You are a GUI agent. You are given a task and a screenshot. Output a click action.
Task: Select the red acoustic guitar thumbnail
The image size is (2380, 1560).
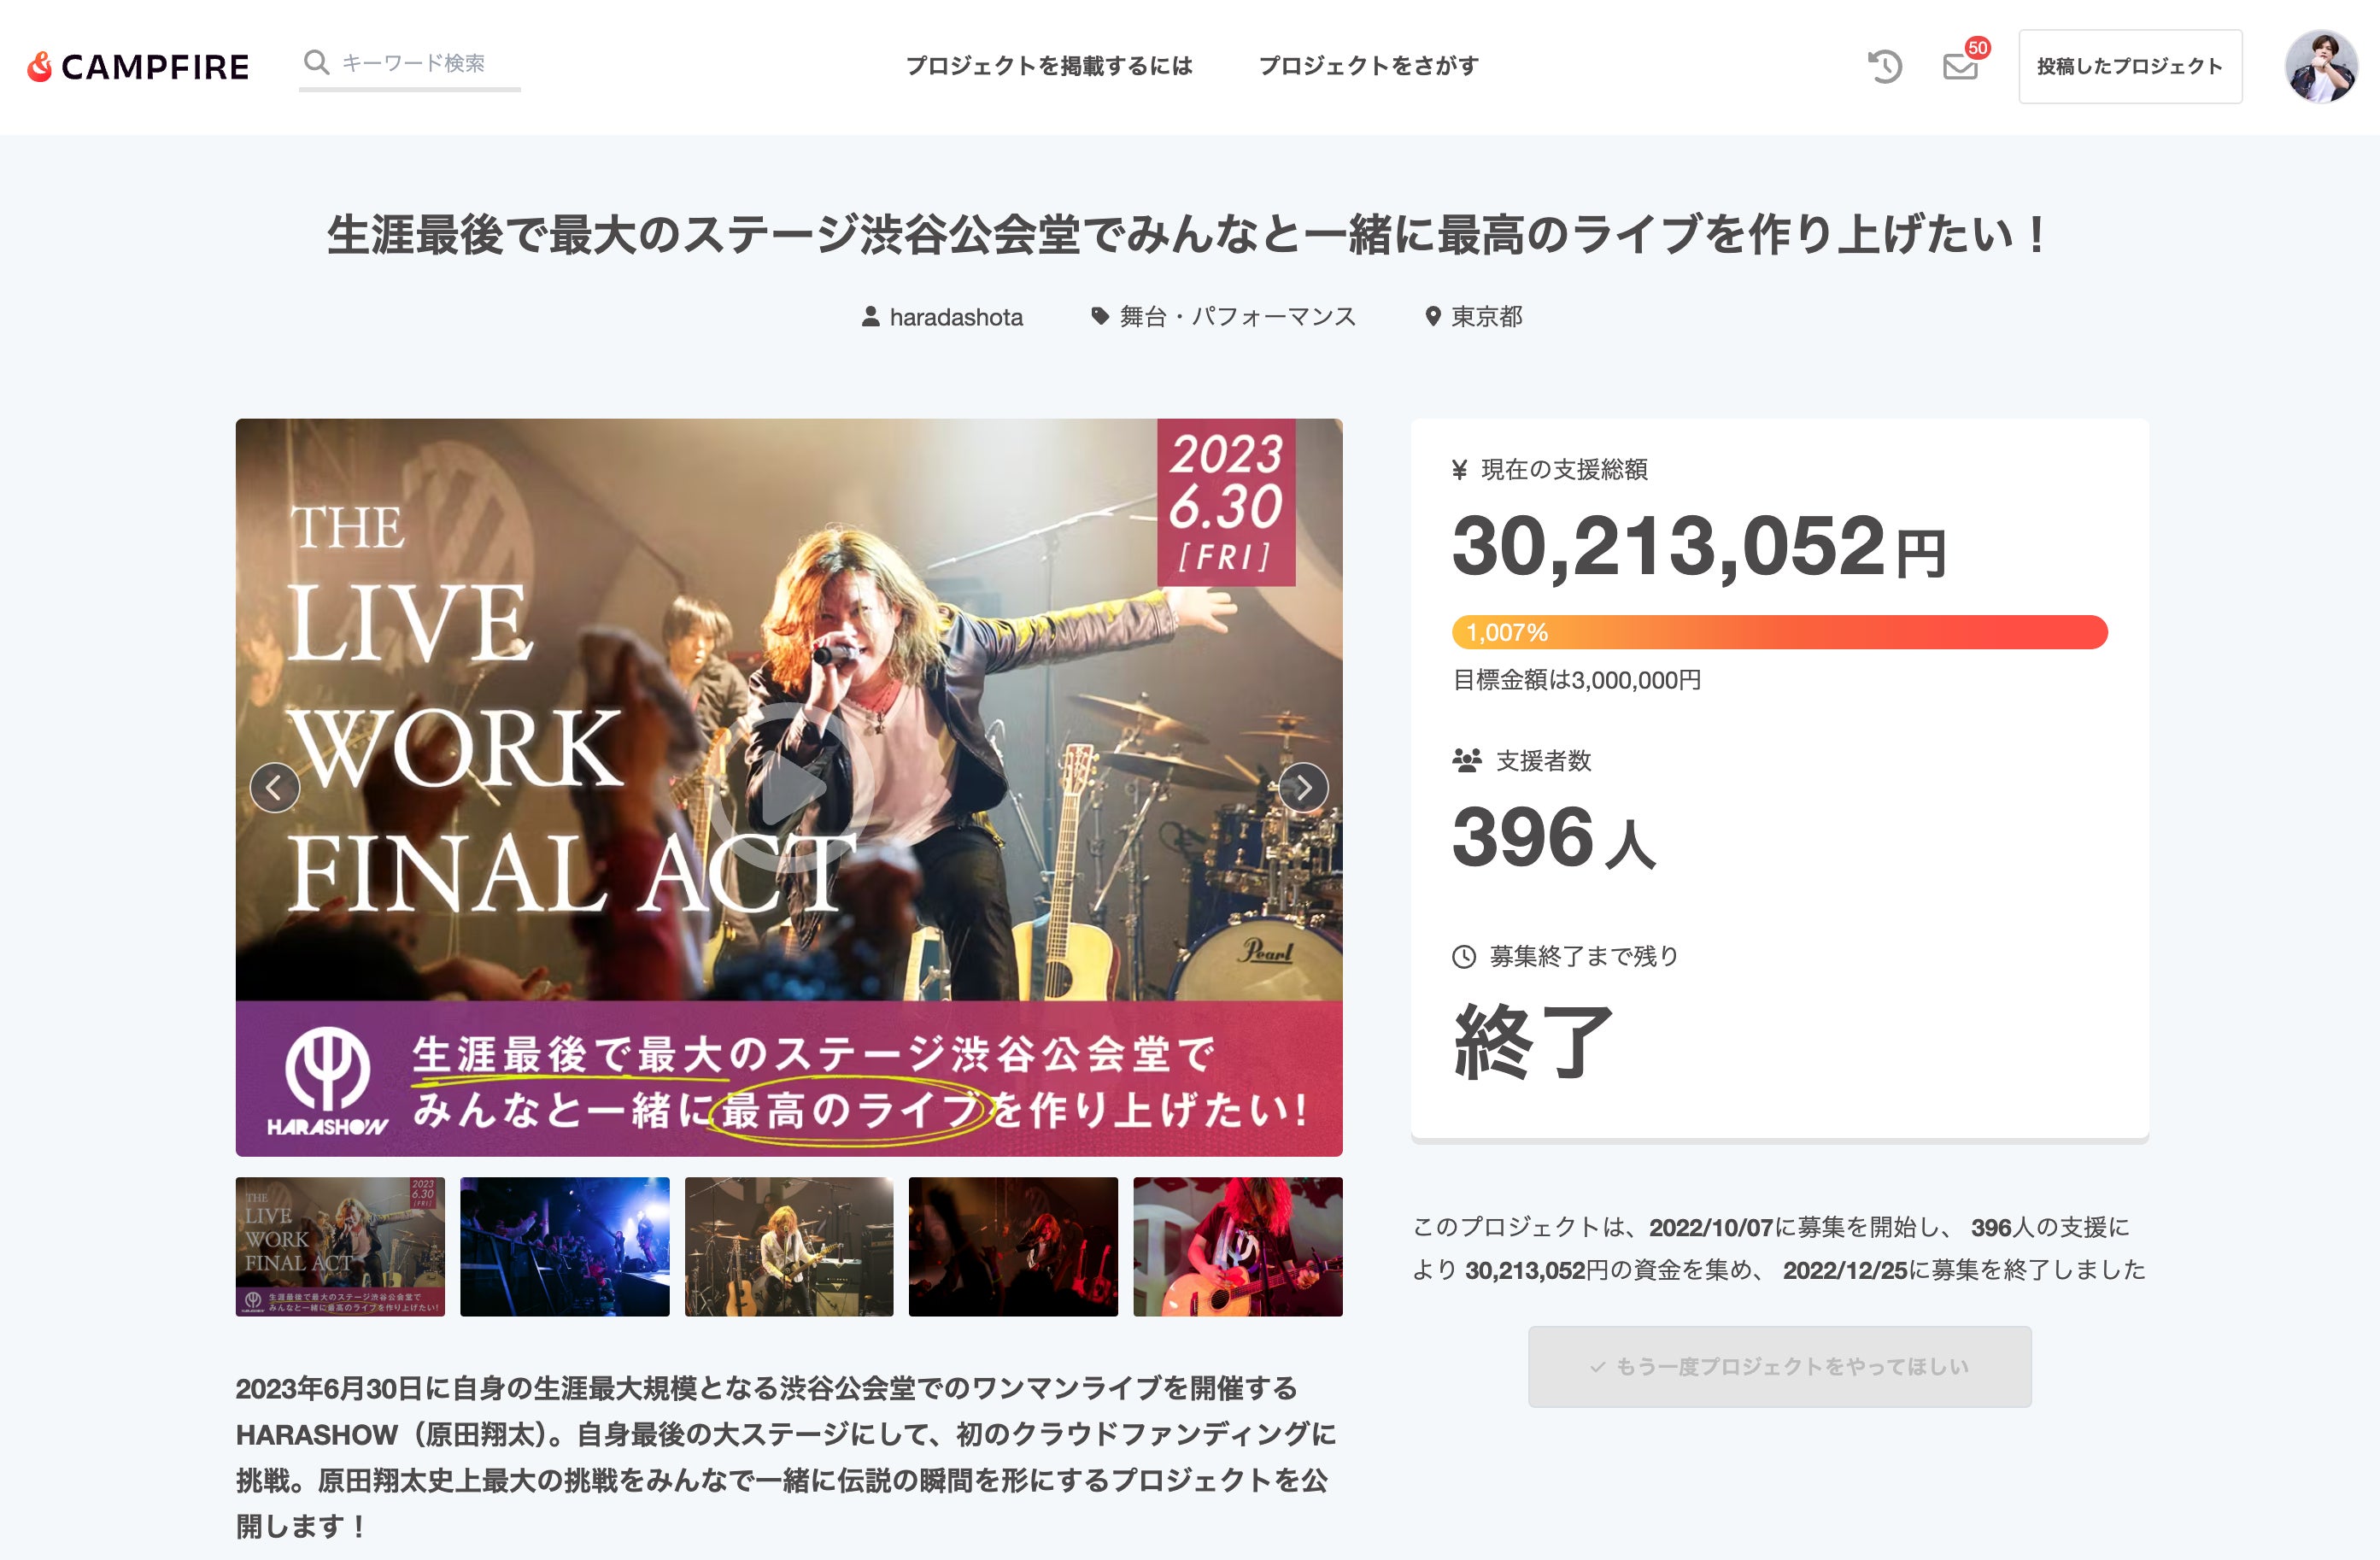pyautogui.click(x=1237, y=1246)
